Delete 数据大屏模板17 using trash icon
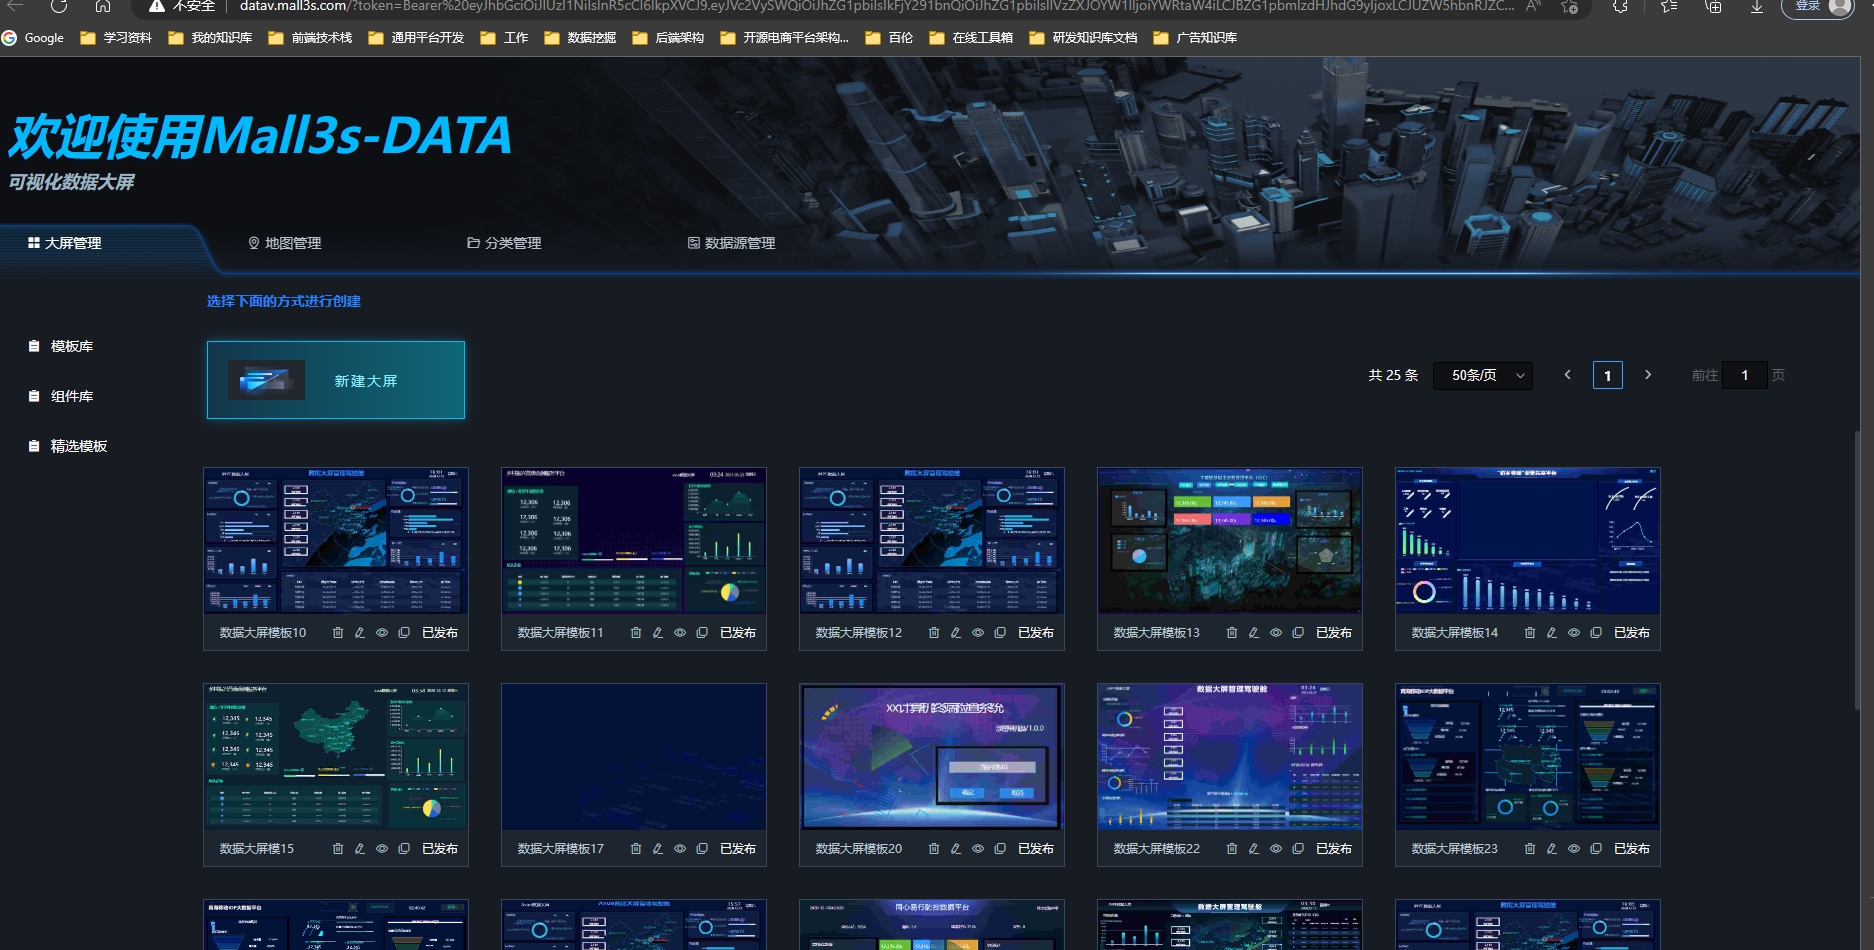The image size is (1874, 950). pyautogui.click(x=636, y=849)
